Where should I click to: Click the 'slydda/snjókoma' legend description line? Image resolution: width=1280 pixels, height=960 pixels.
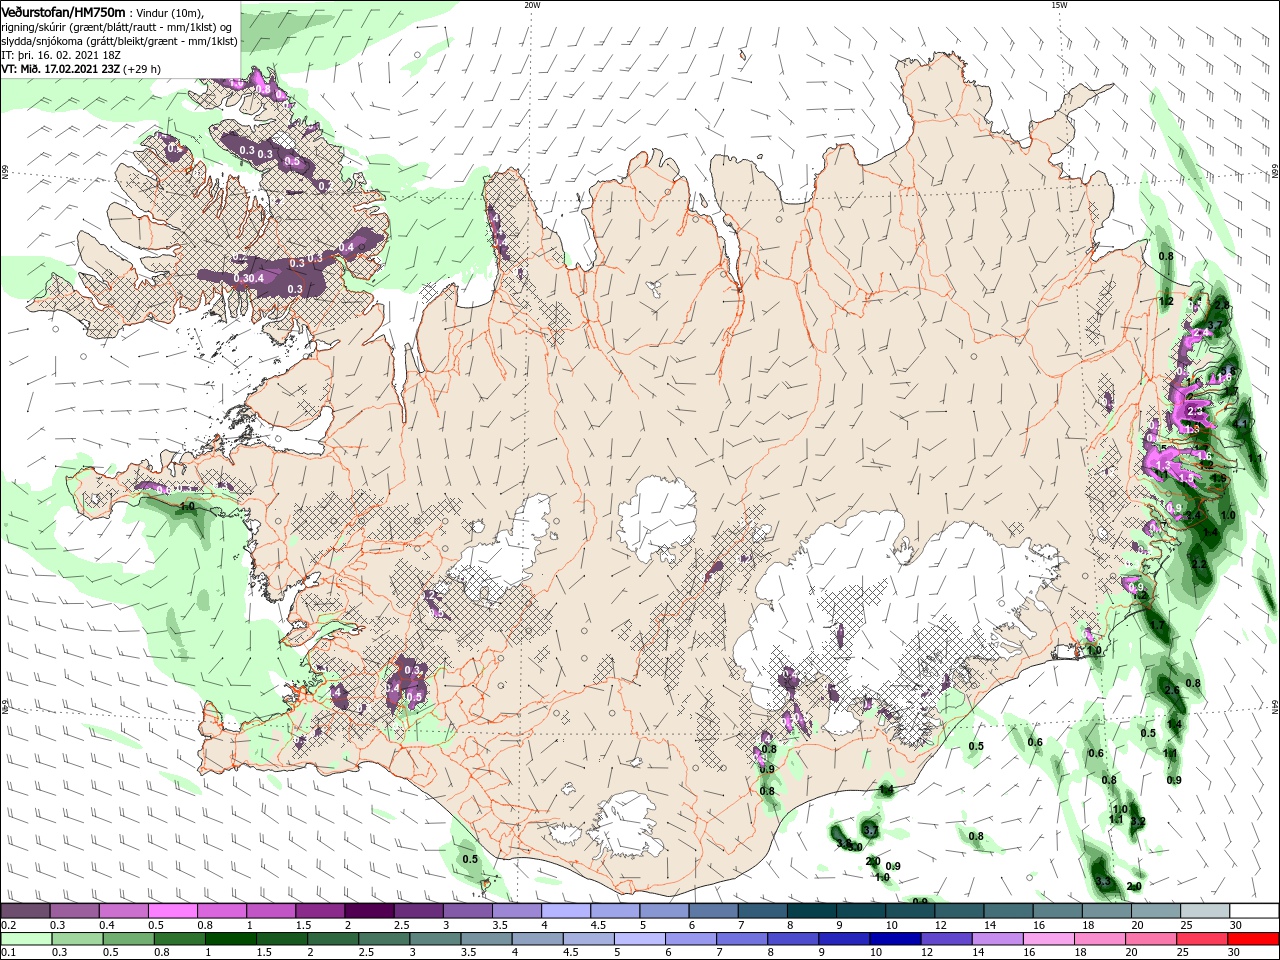[119, 41]
